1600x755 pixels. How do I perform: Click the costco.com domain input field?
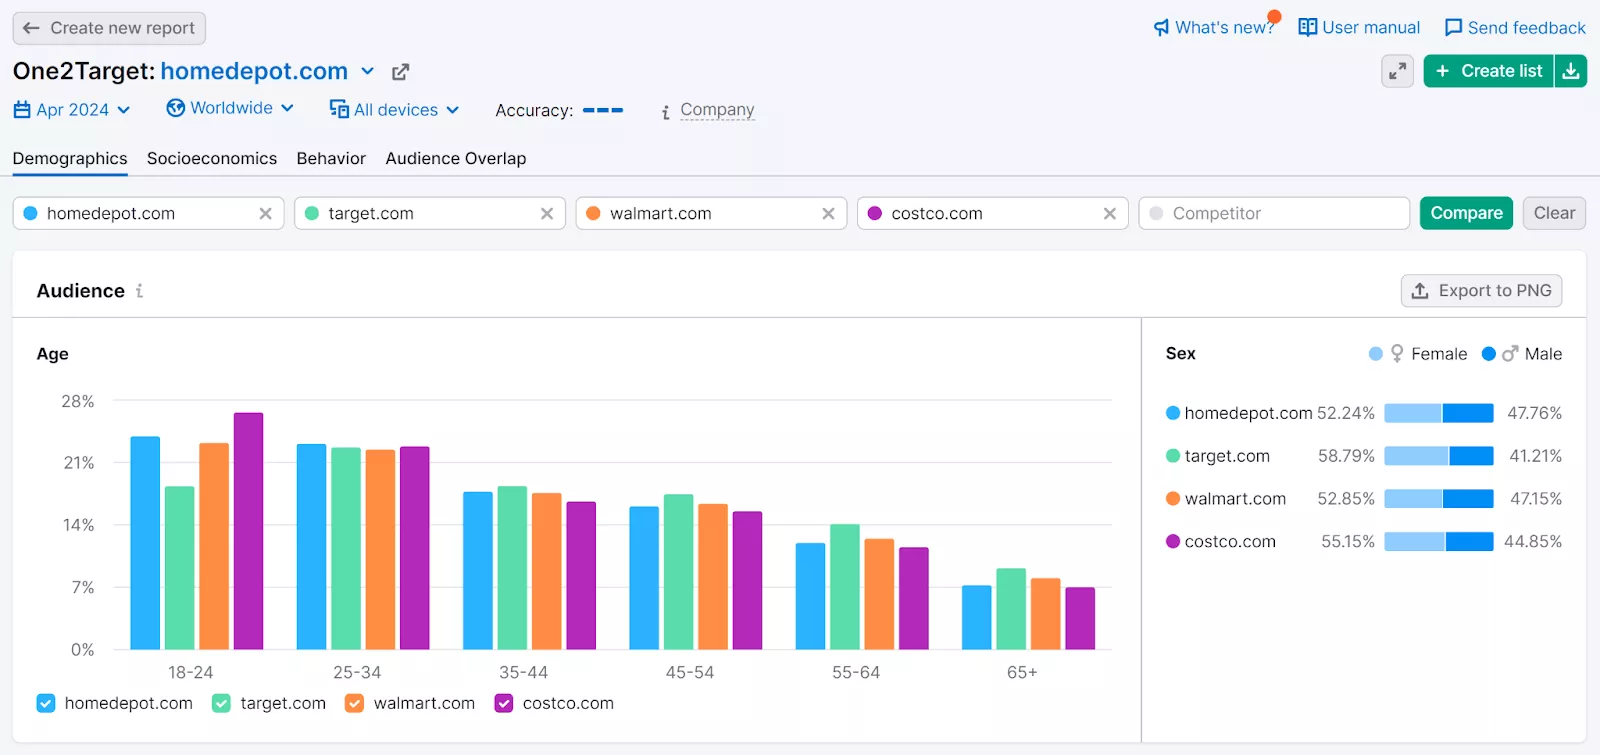993,213
